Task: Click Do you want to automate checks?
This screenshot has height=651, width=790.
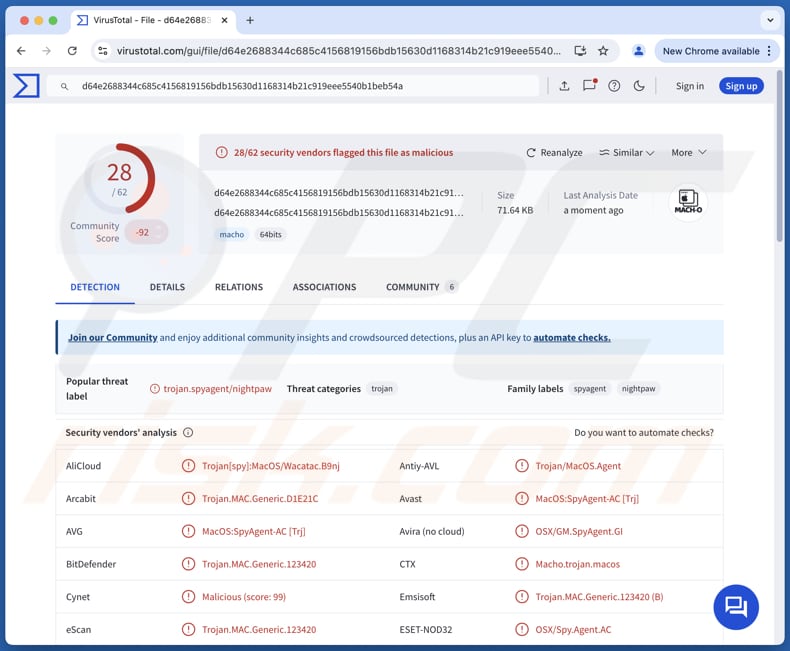Action: pos(644,432)
